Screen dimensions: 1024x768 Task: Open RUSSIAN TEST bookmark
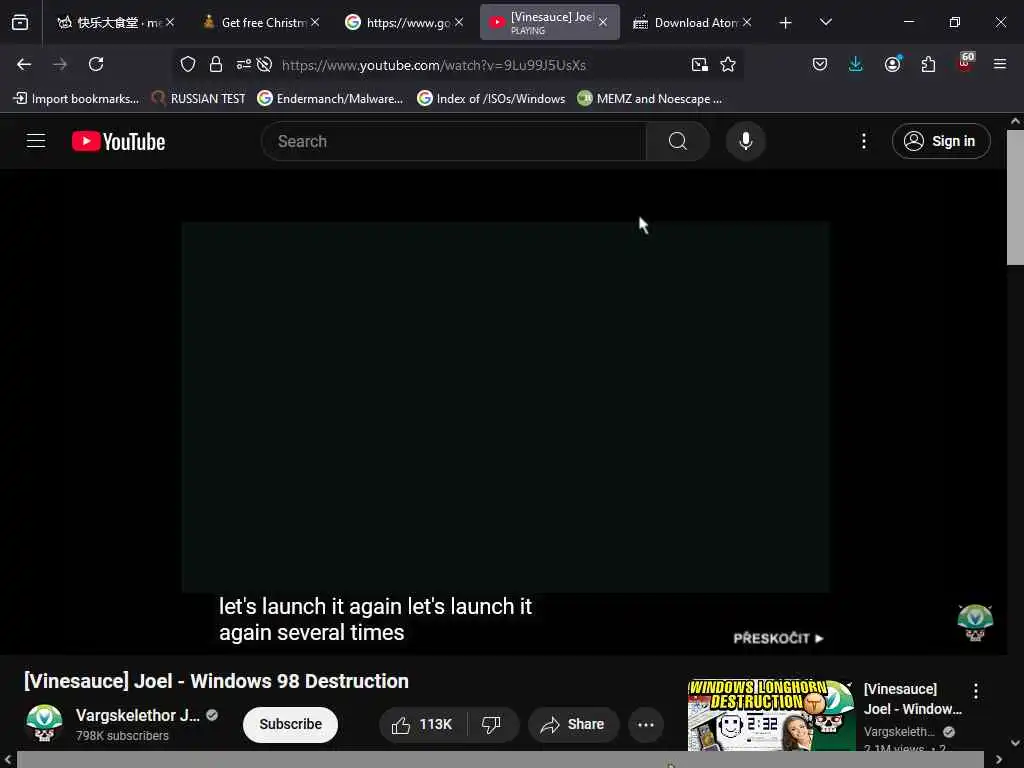(199, 99)
